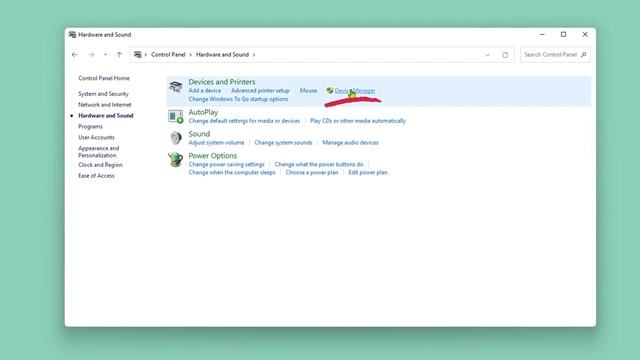Open the Sound heading
The width and height of the screenshot is (640, 360).
[x=199, y=134]
